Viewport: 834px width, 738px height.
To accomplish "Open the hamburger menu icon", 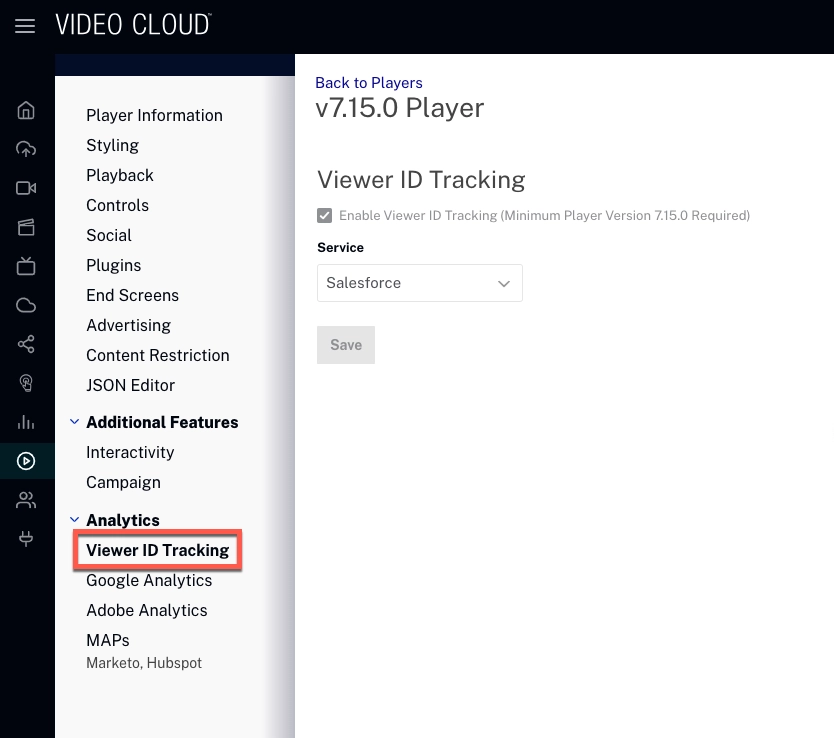I will coord(25,26).
